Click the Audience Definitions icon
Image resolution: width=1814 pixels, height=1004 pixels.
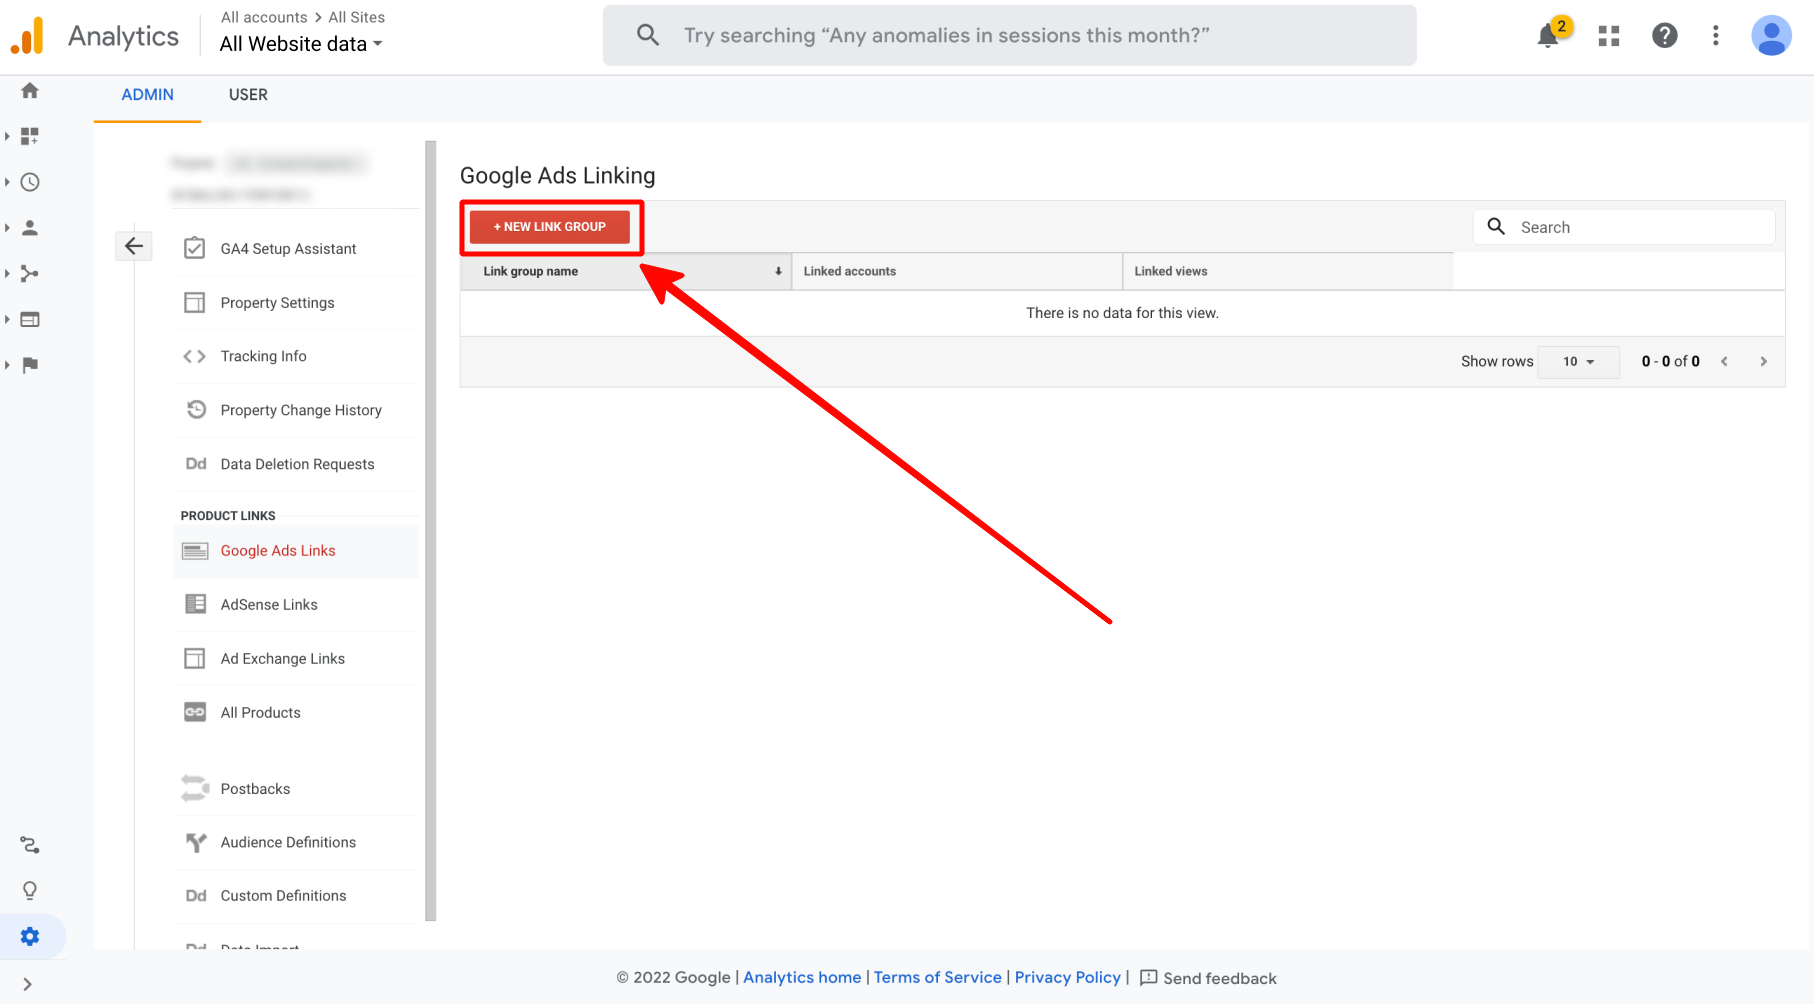tap(196, 842)
